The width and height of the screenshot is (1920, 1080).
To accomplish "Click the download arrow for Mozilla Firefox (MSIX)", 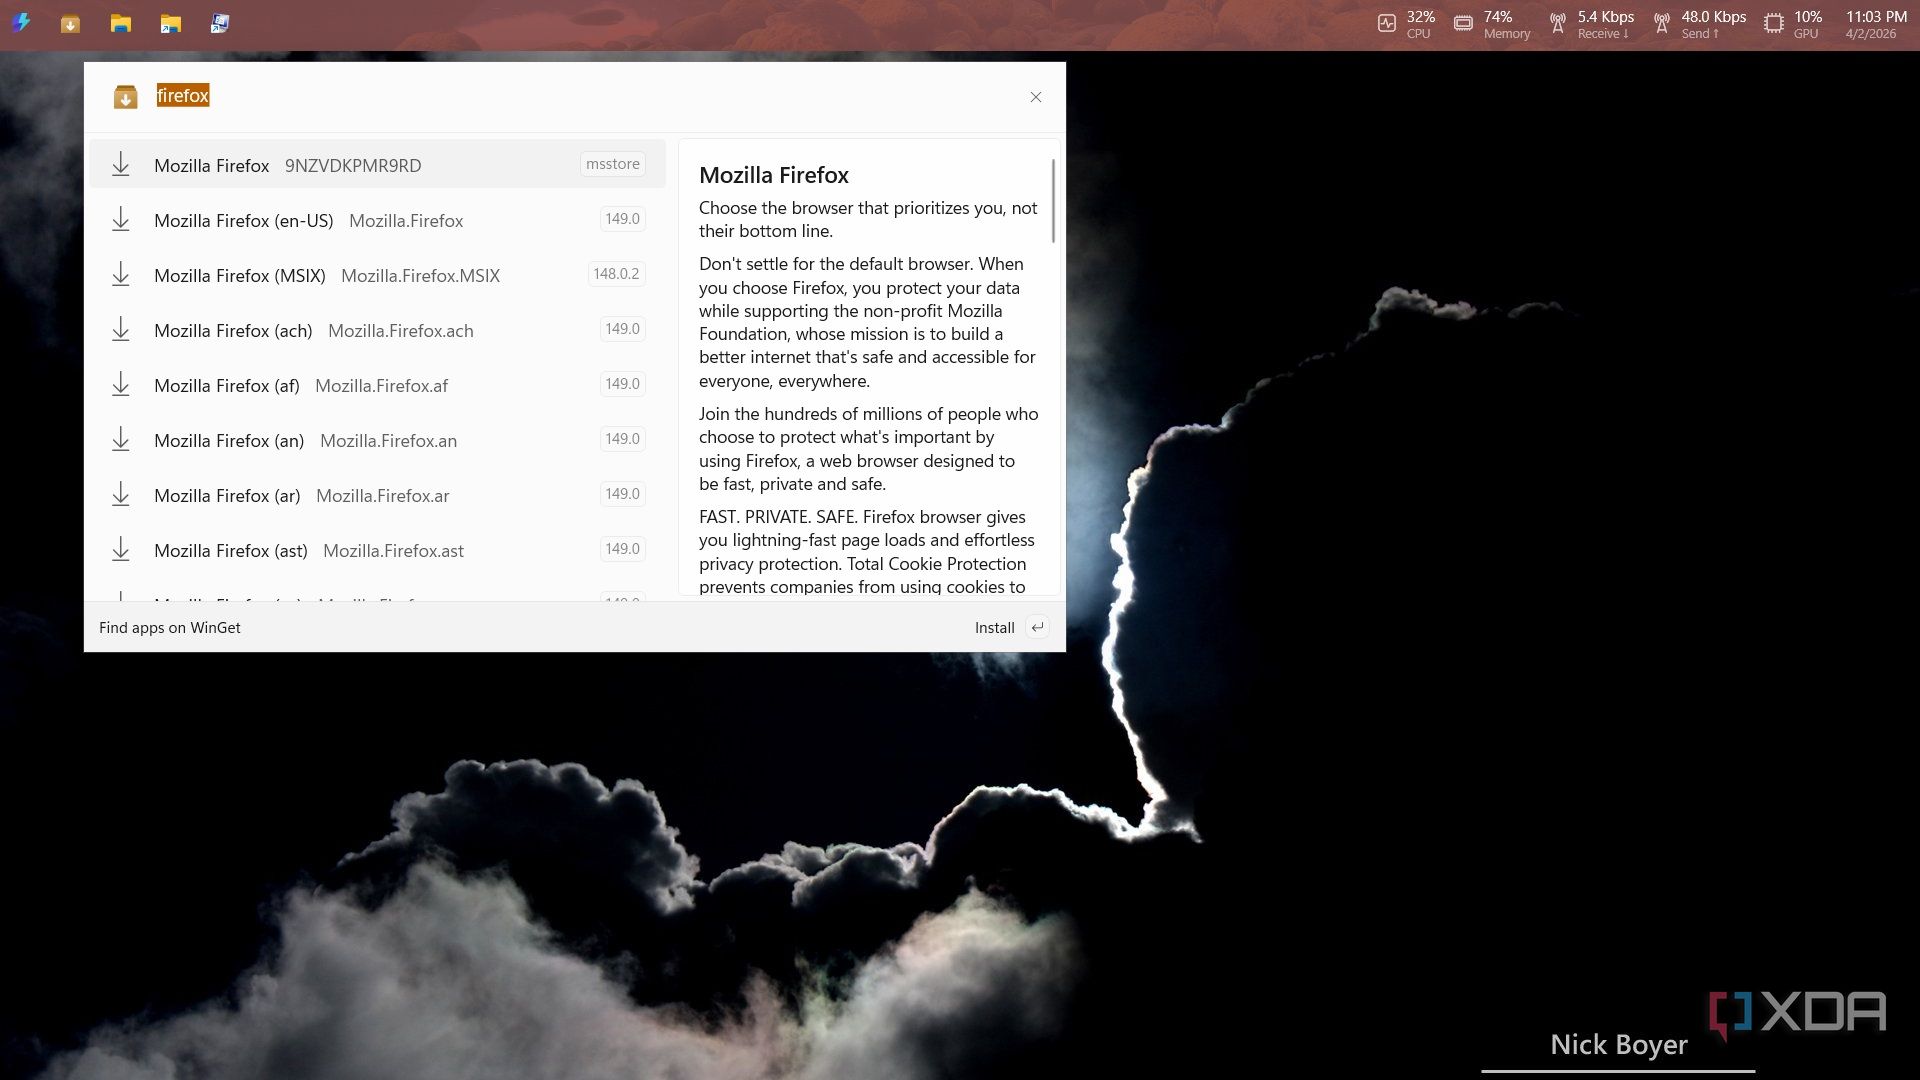I will [x=121, y=275].
